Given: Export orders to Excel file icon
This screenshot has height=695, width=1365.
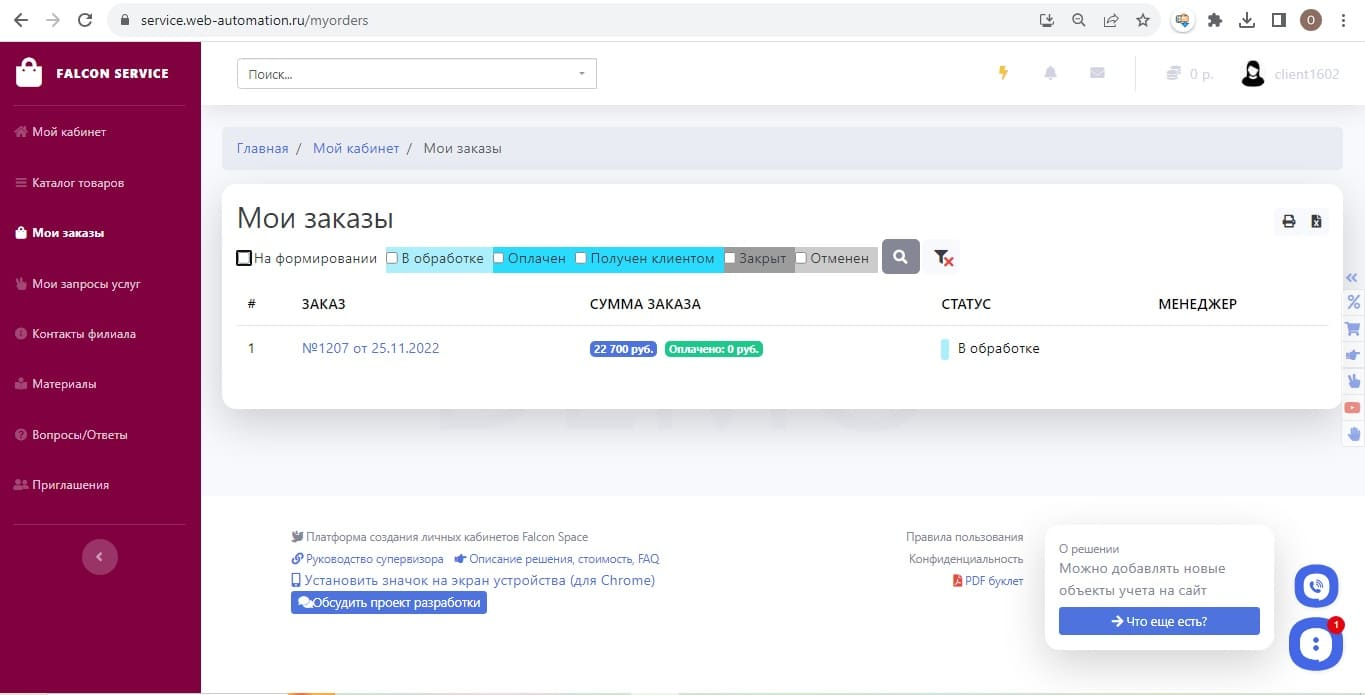Looking at the screenshot, I should coord(1316,221).
